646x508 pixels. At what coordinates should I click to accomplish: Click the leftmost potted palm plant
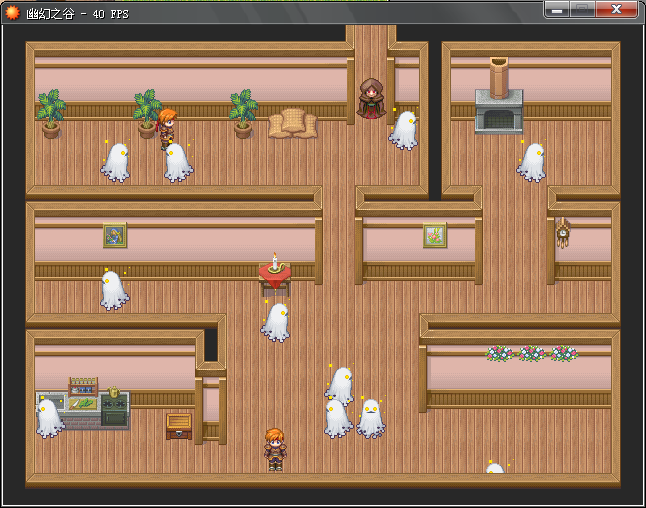pyautogui.click(x=51, y=113)
